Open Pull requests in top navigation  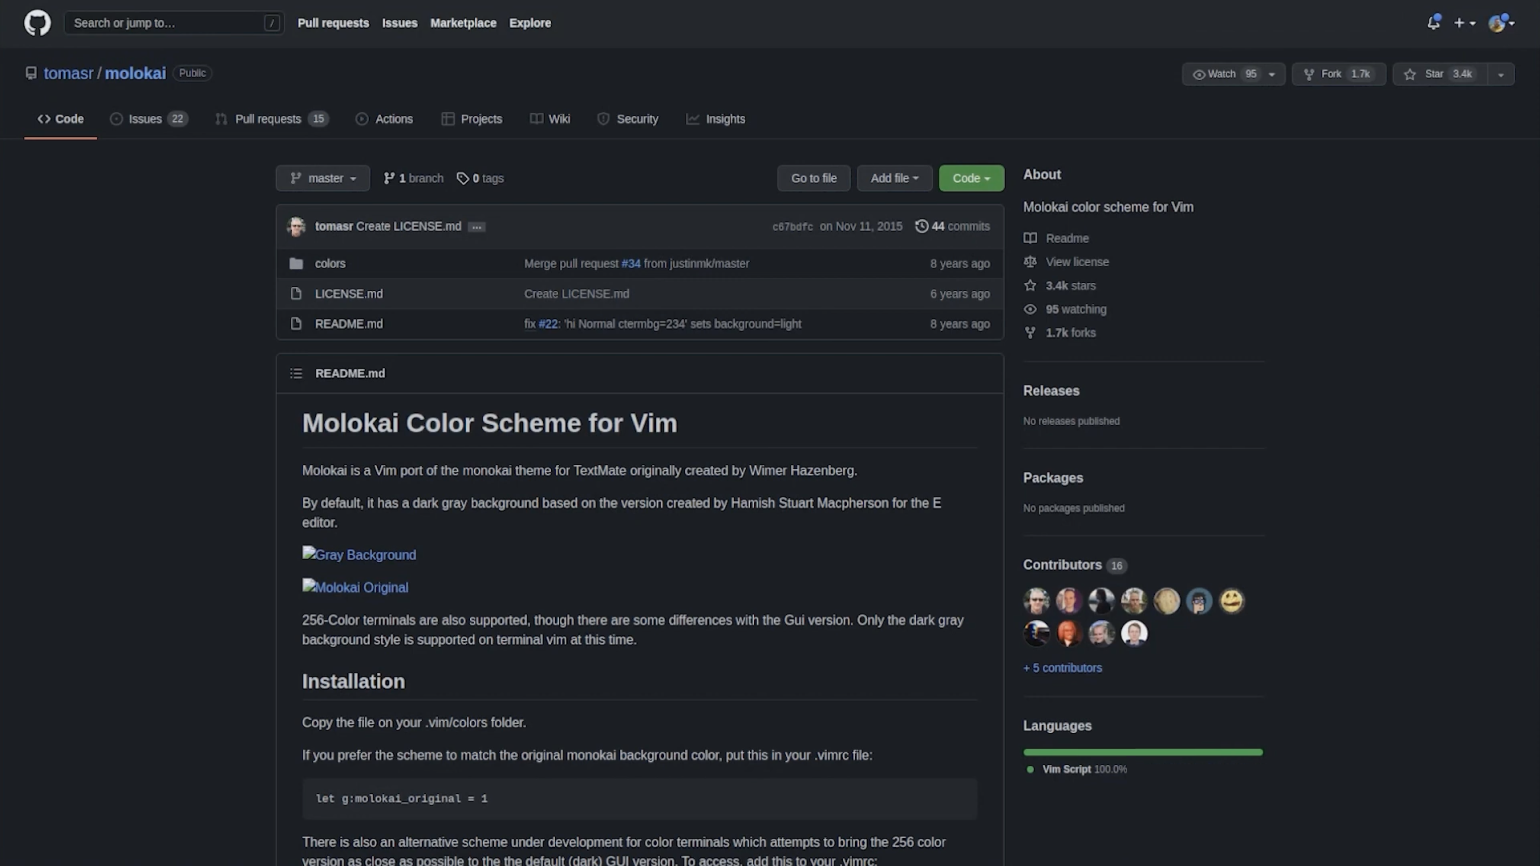333,23
